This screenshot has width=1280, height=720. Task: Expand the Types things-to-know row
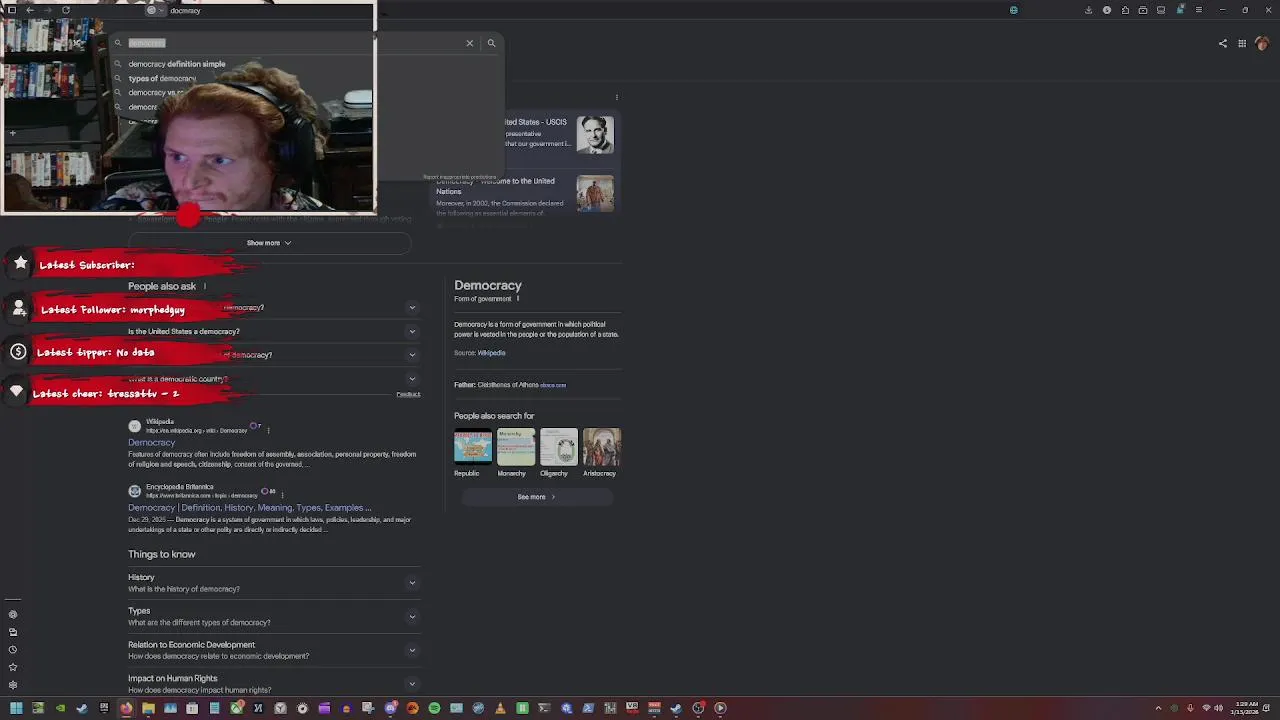coord(272,616)
